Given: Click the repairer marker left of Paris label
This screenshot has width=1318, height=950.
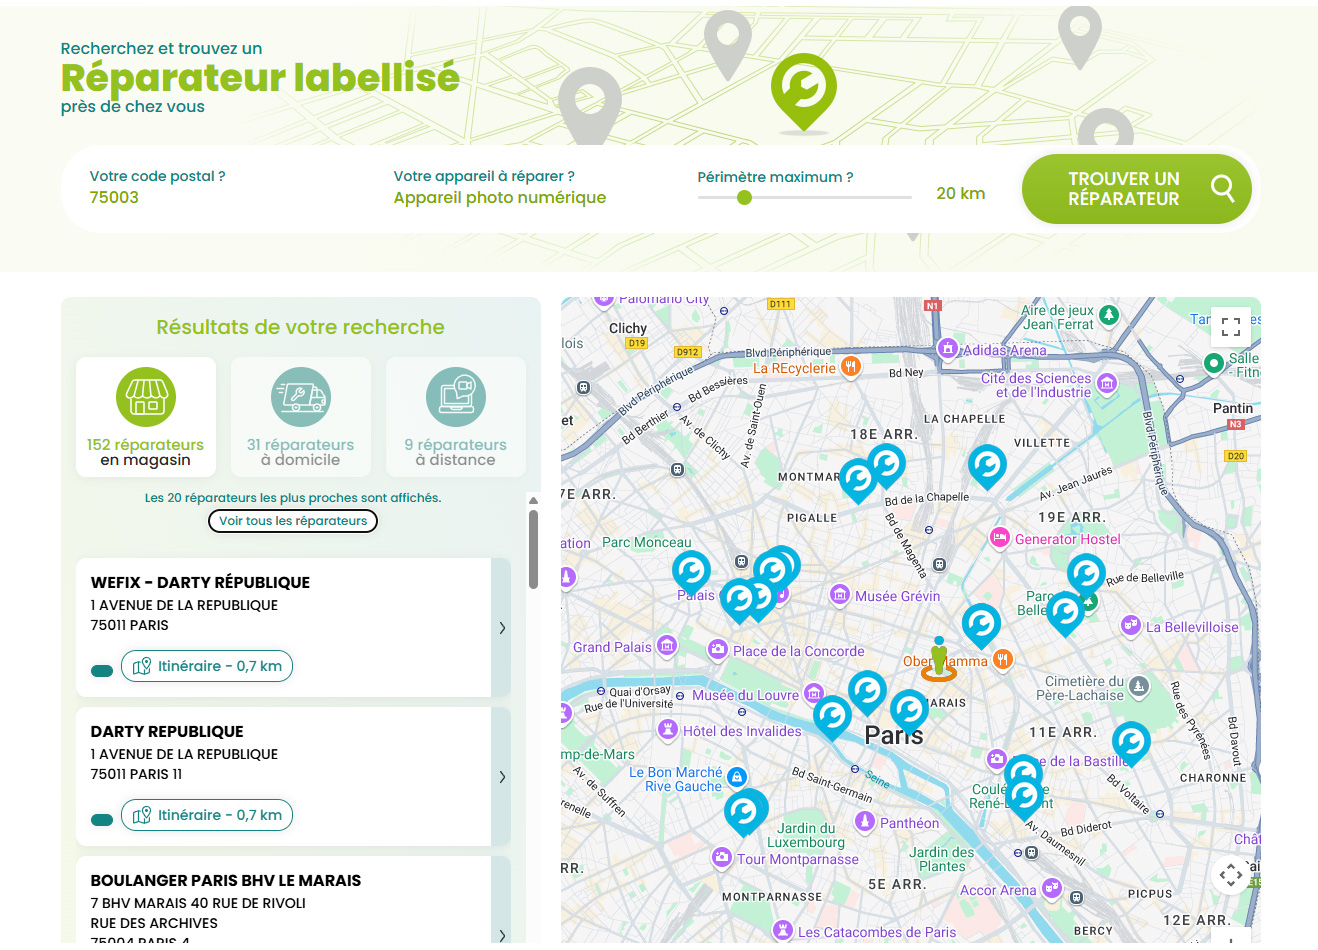Looking at the screenshot, I should coord(832,717).
